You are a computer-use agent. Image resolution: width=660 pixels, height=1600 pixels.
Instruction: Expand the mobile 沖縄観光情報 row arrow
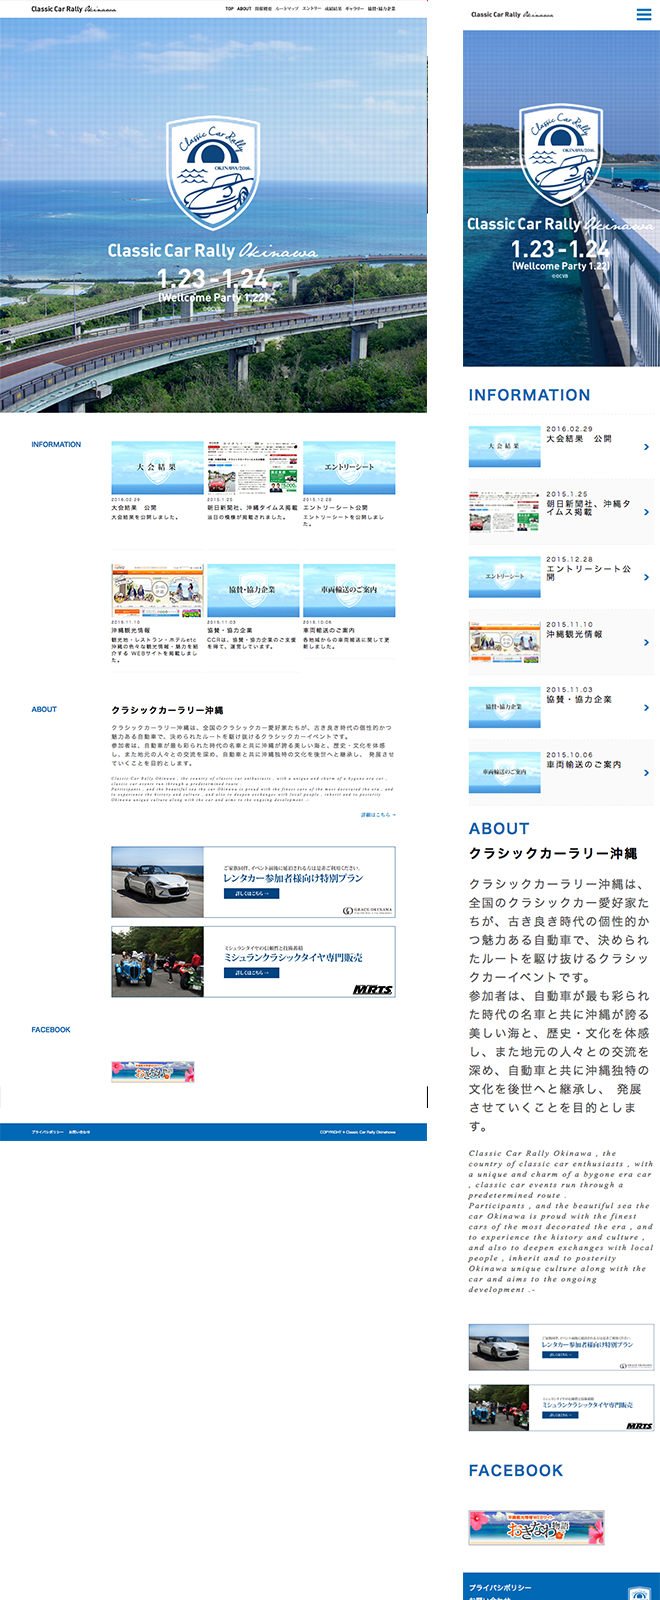(x=647, y=642)
